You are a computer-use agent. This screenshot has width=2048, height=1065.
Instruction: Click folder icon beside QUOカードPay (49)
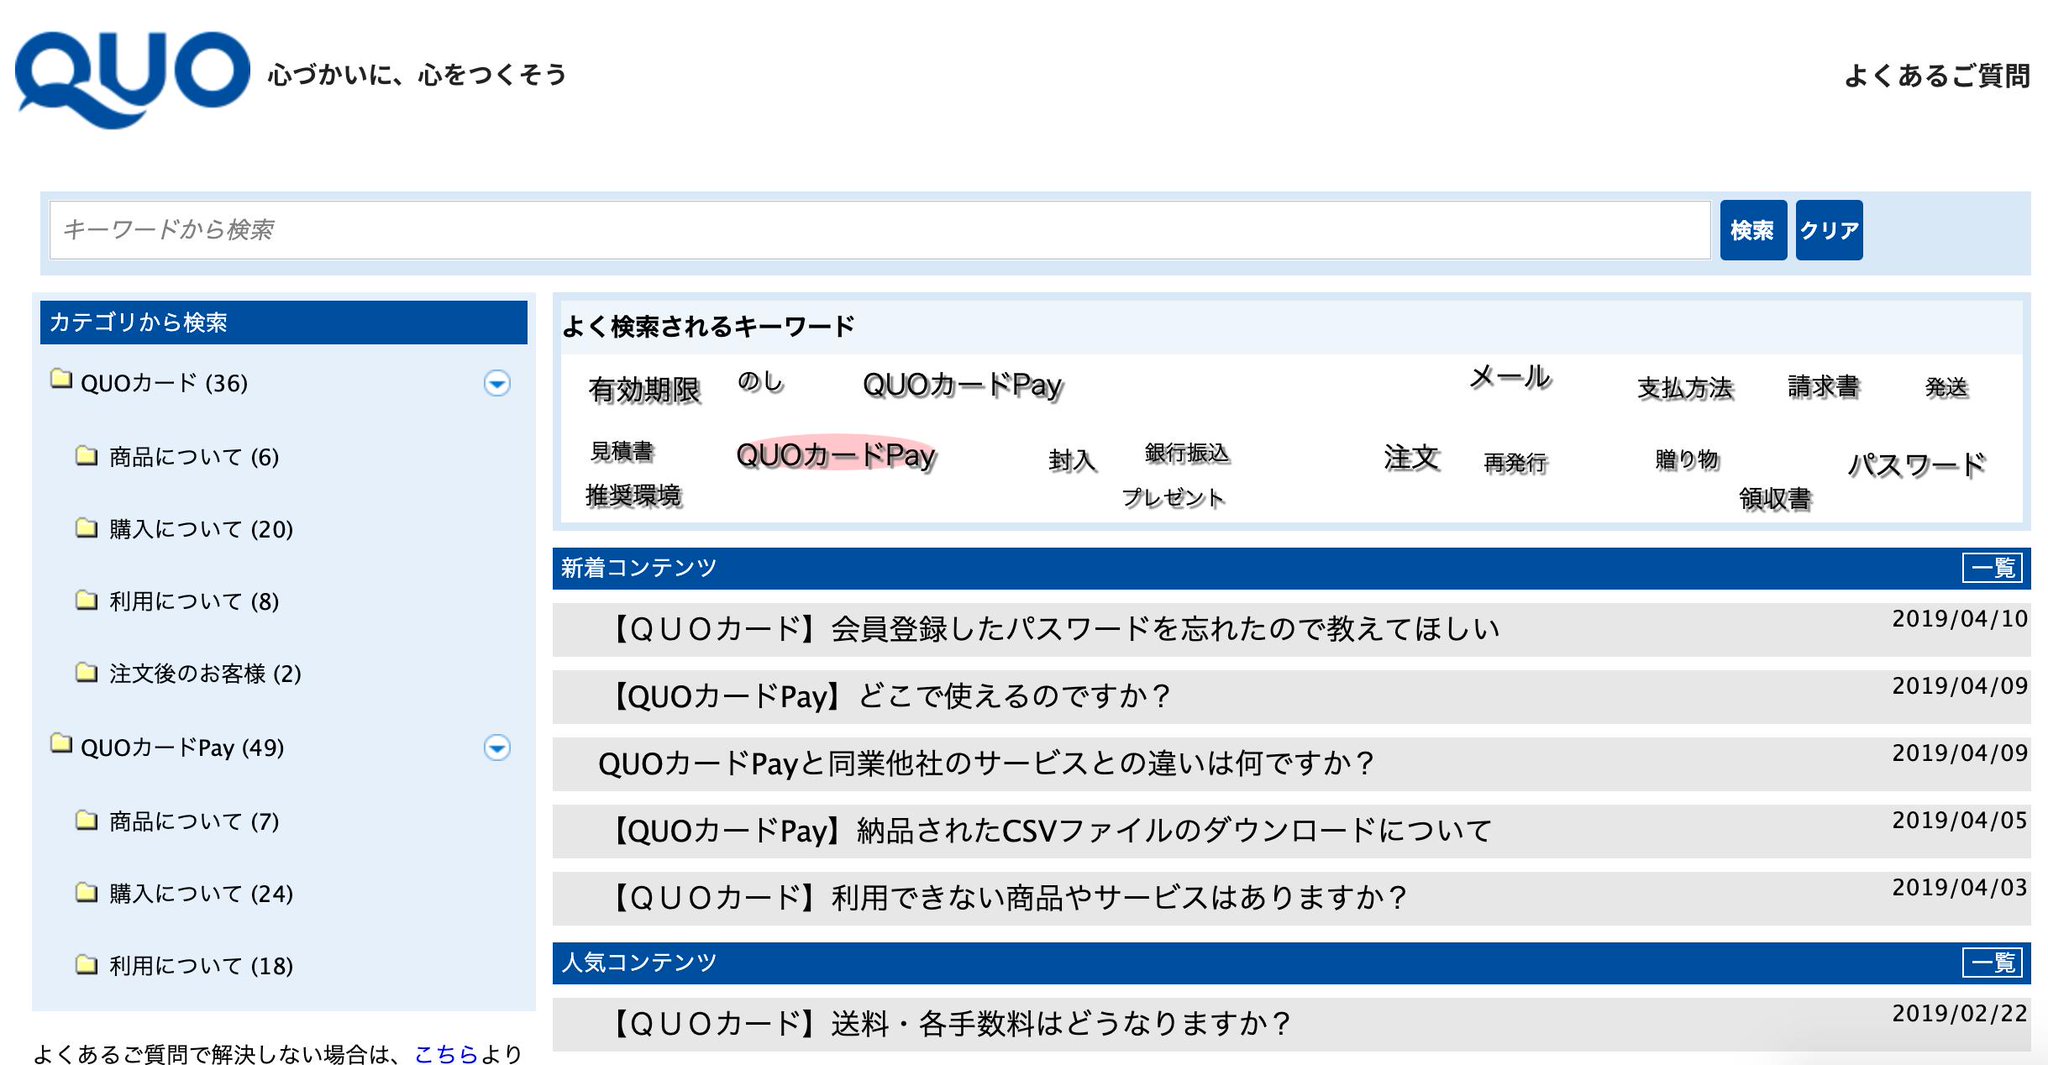click(x=62, y=745)
